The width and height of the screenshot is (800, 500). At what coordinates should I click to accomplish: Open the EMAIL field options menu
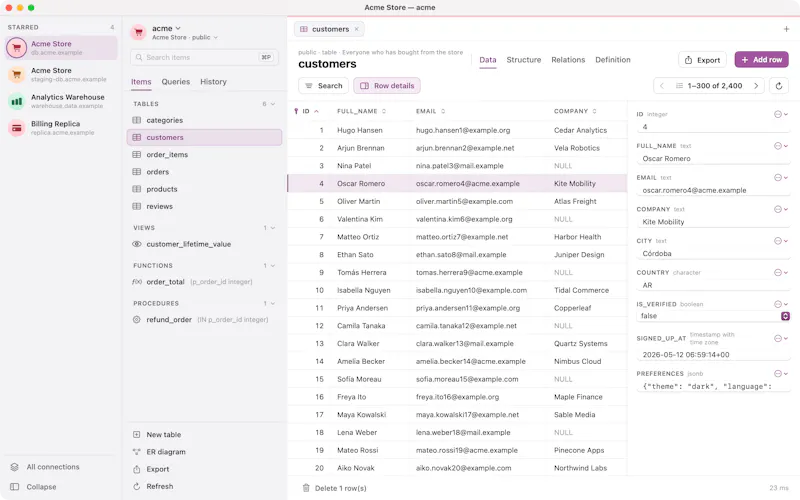(x=781, y=178)
